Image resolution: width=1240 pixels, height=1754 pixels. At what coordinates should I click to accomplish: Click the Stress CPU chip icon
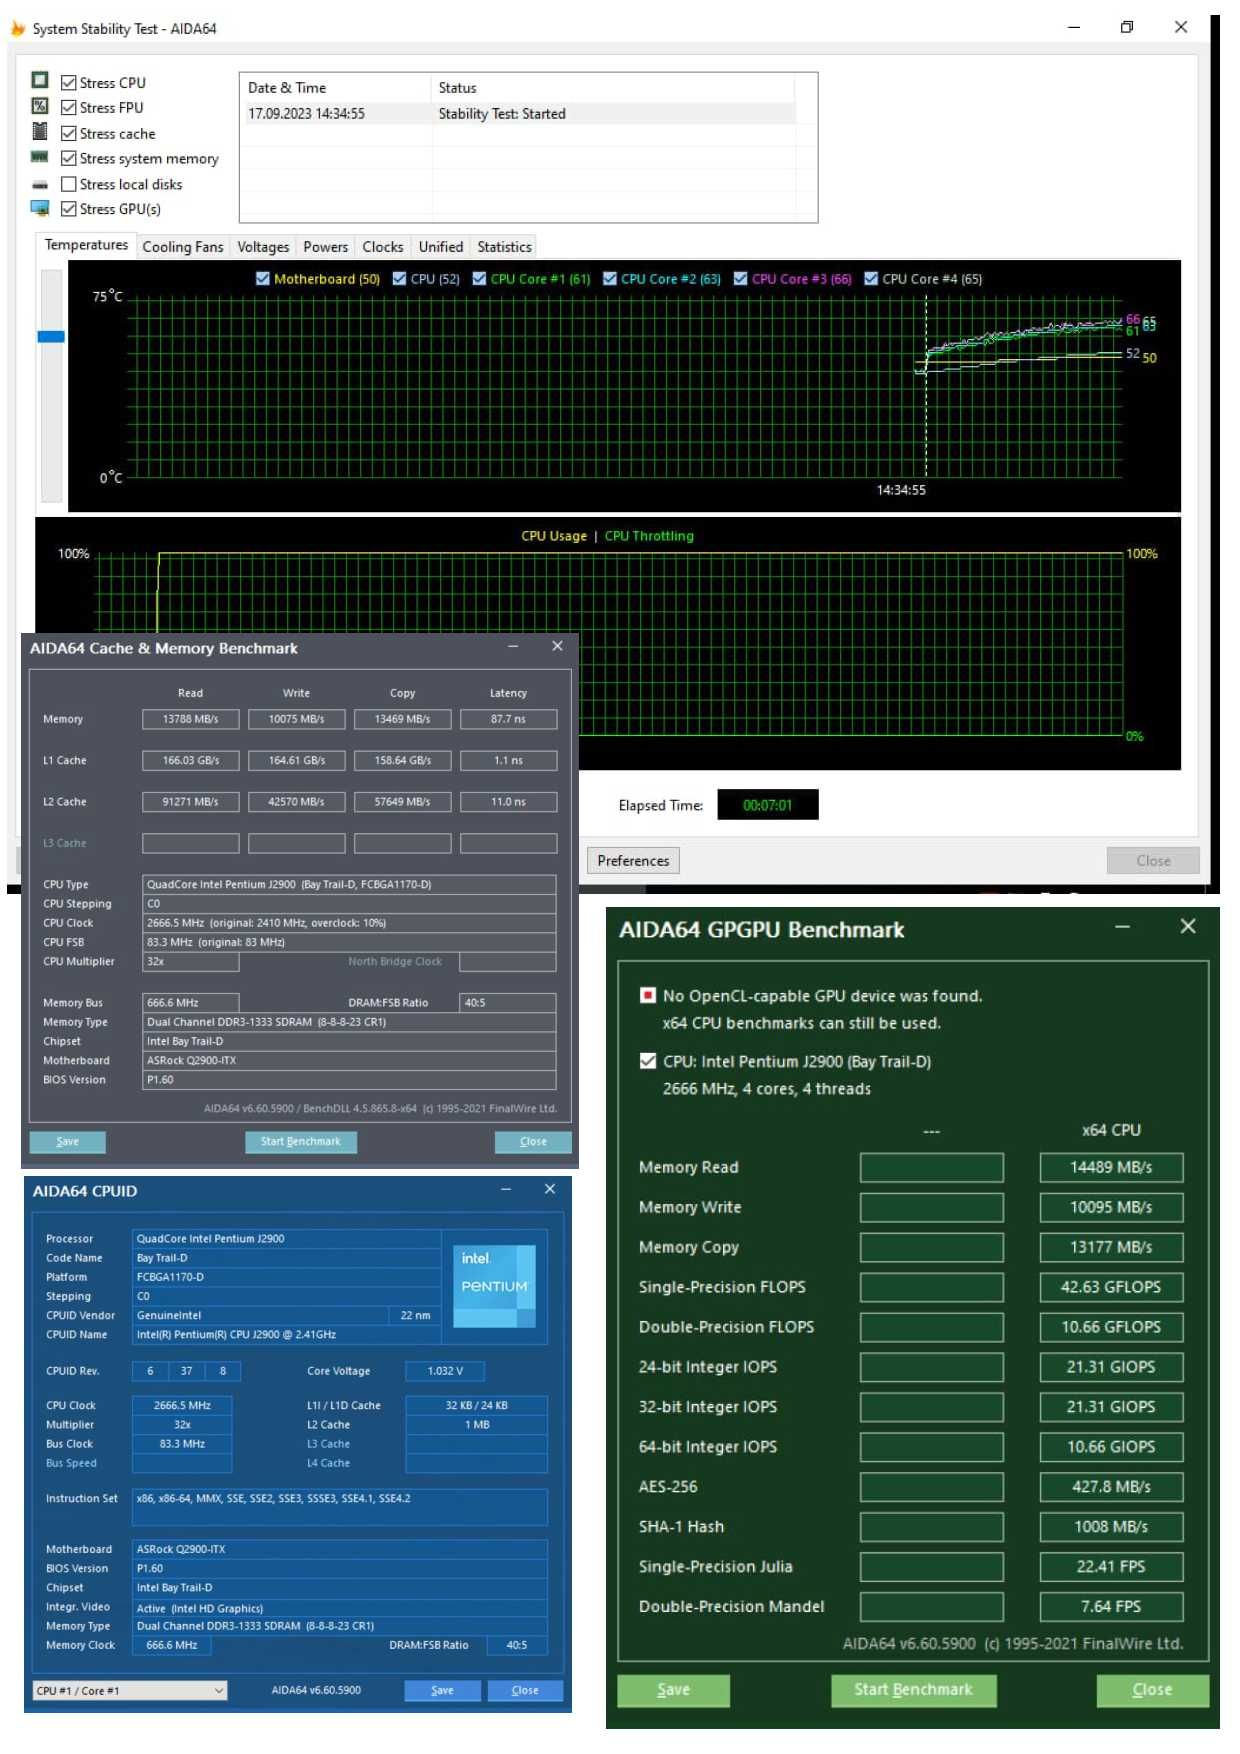pyautogui.click(x=40, y=80)
